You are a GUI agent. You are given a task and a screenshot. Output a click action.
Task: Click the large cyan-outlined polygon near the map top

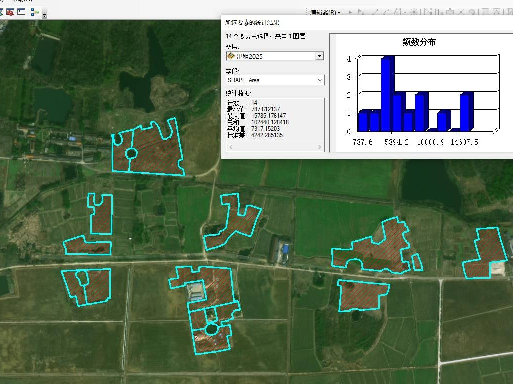153,152
